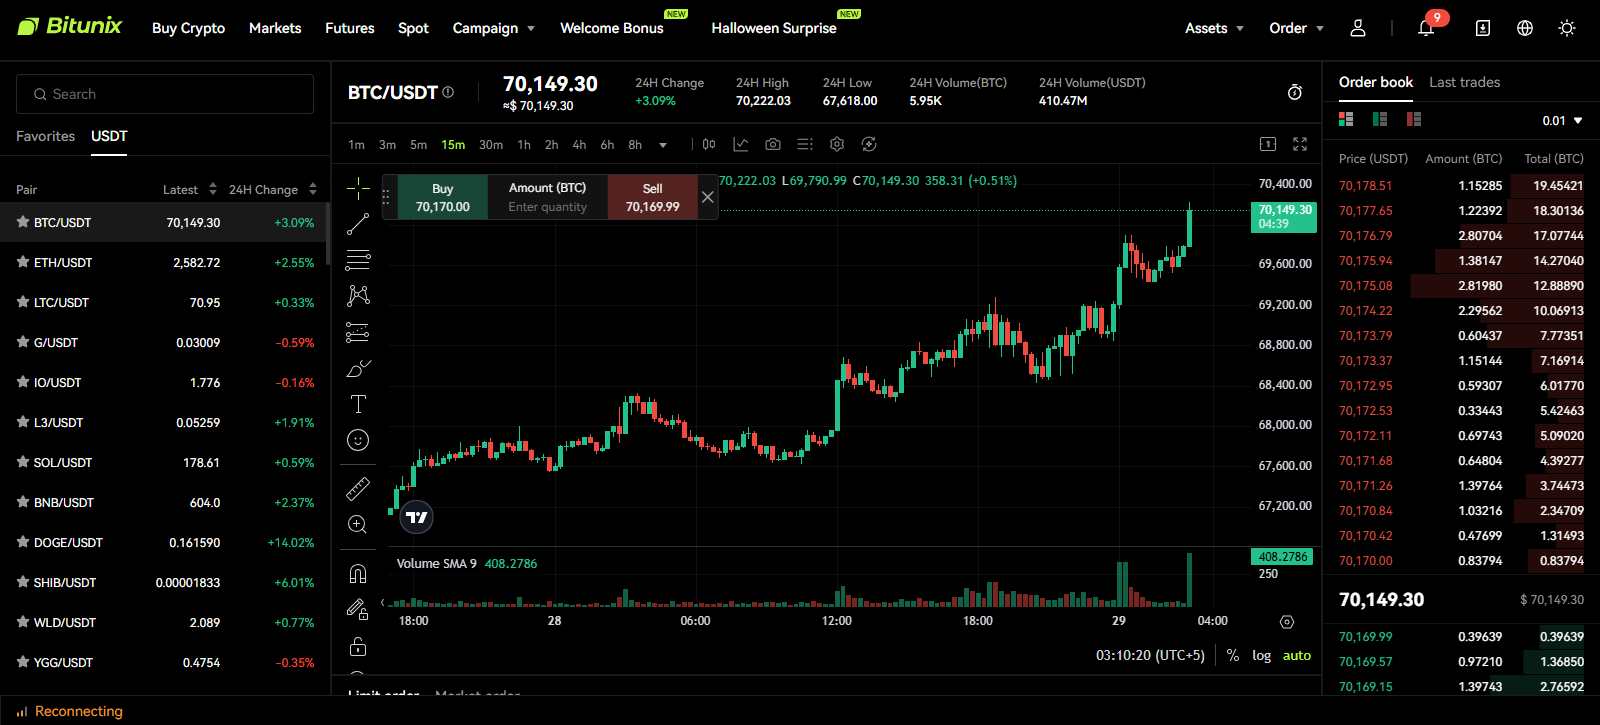1600x725 pixels.
Task: Toggle light theme with sun icon
Action: (x=1567, y=28)
